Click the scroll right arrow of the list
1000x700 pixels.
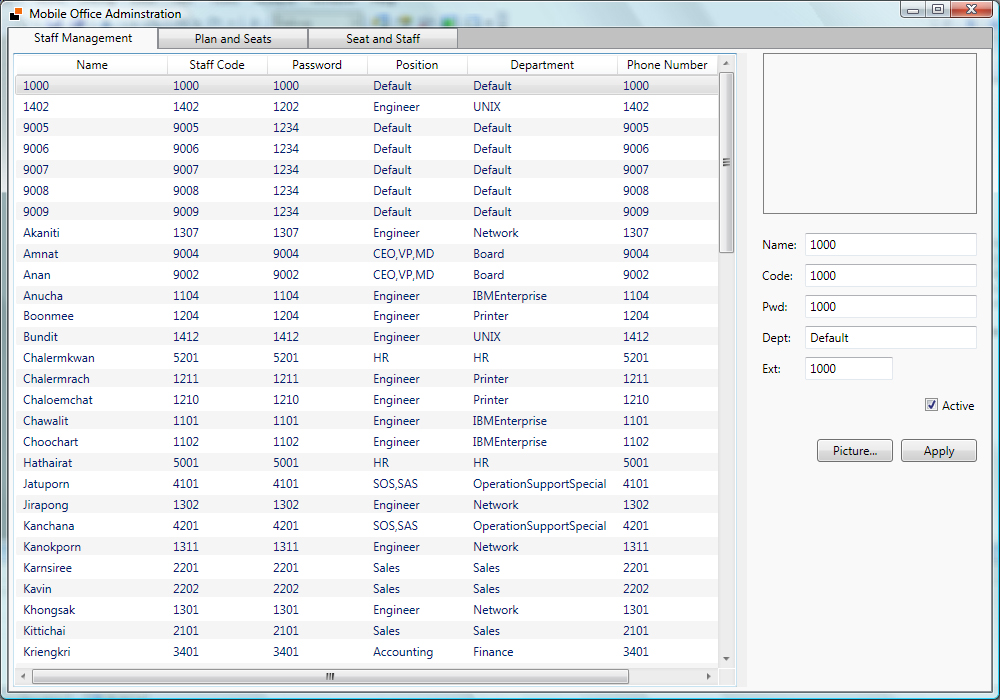coord(709,677)
